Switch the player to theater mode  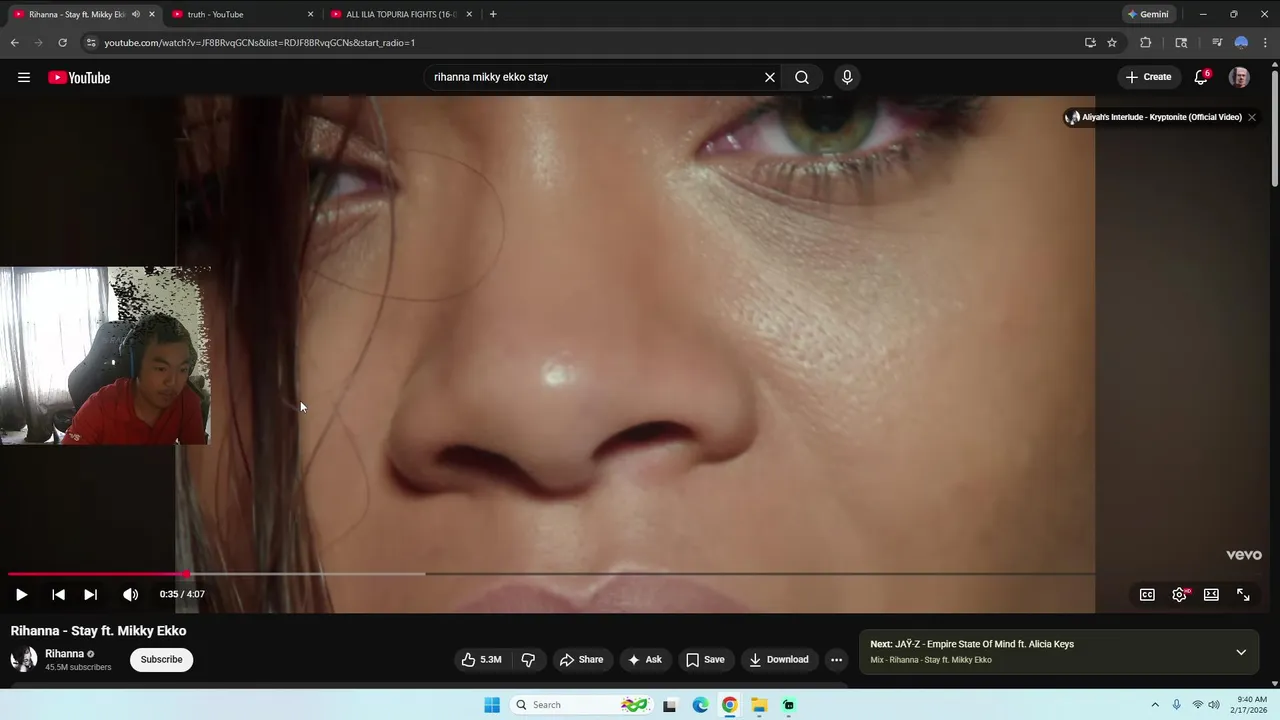click(x=1211, y=594)
